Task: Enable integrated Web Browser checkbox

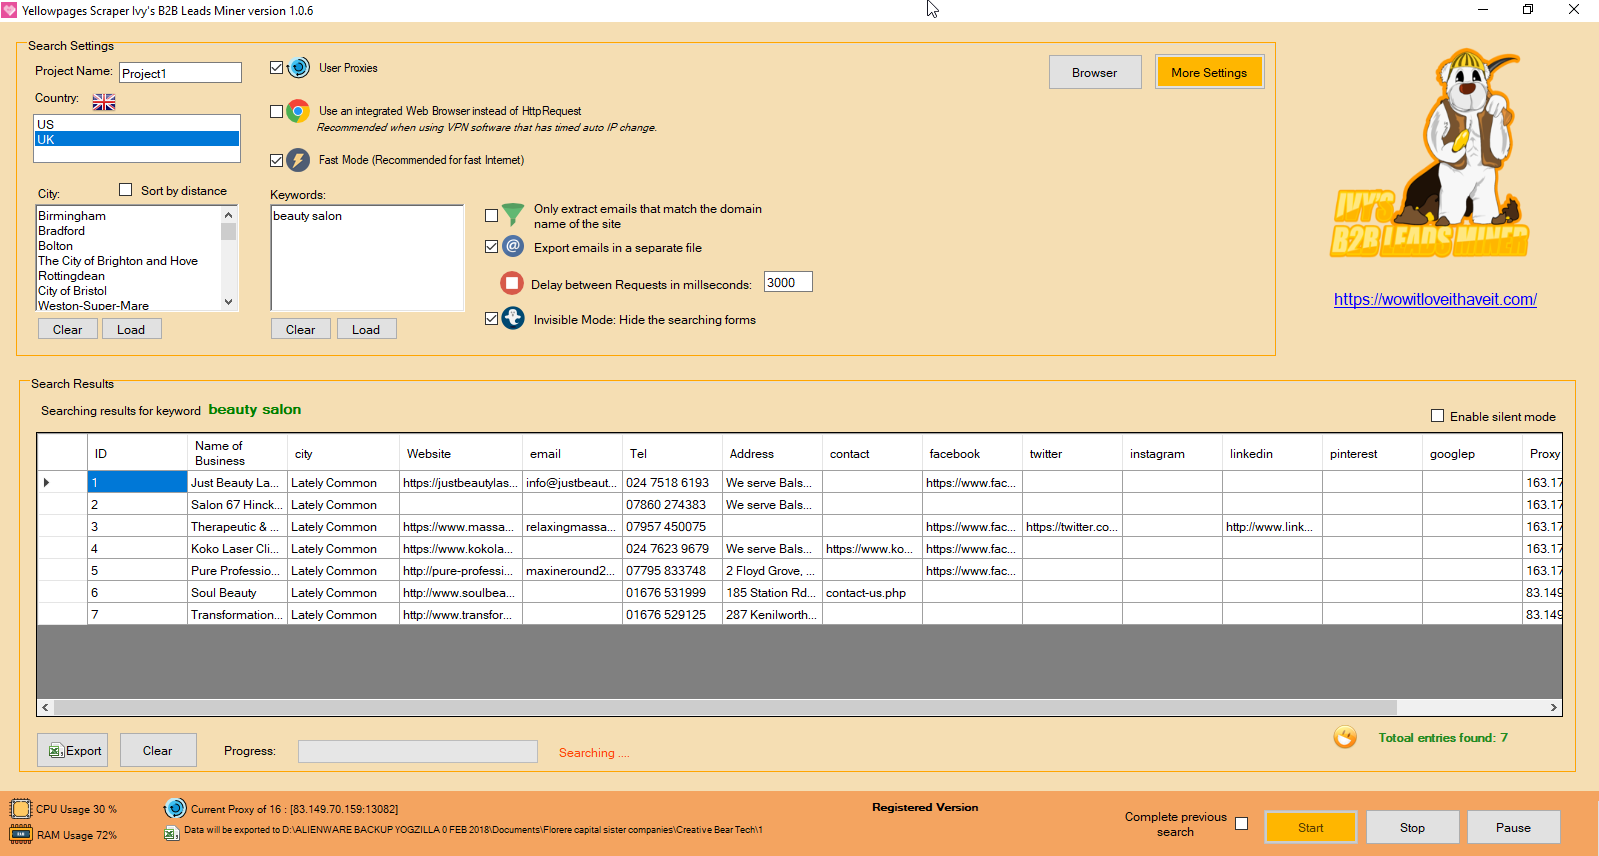Action: click(277, 111)
